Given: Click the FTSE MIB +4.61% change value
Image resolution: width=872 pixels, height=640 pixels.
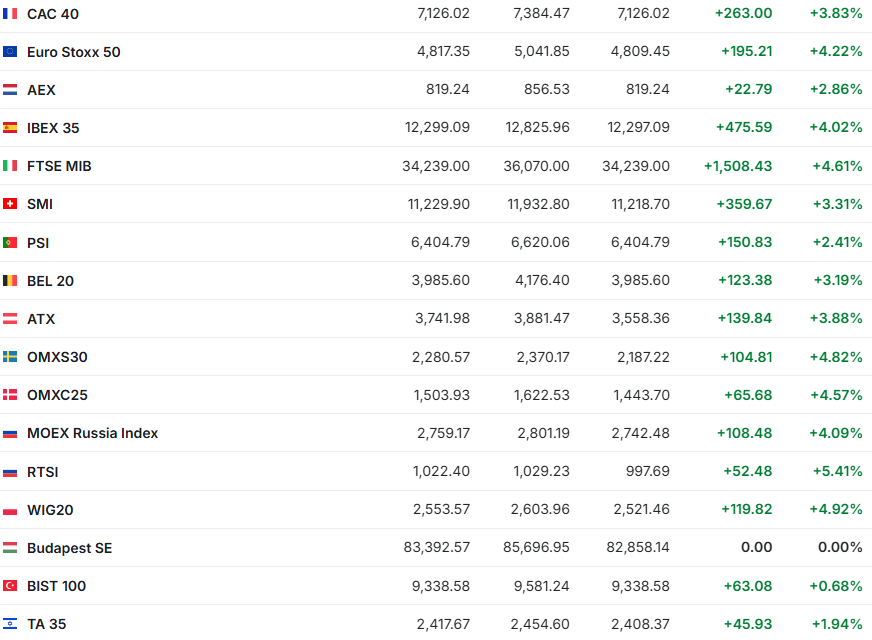Looking at the screenshot, I should click(837, 166).
